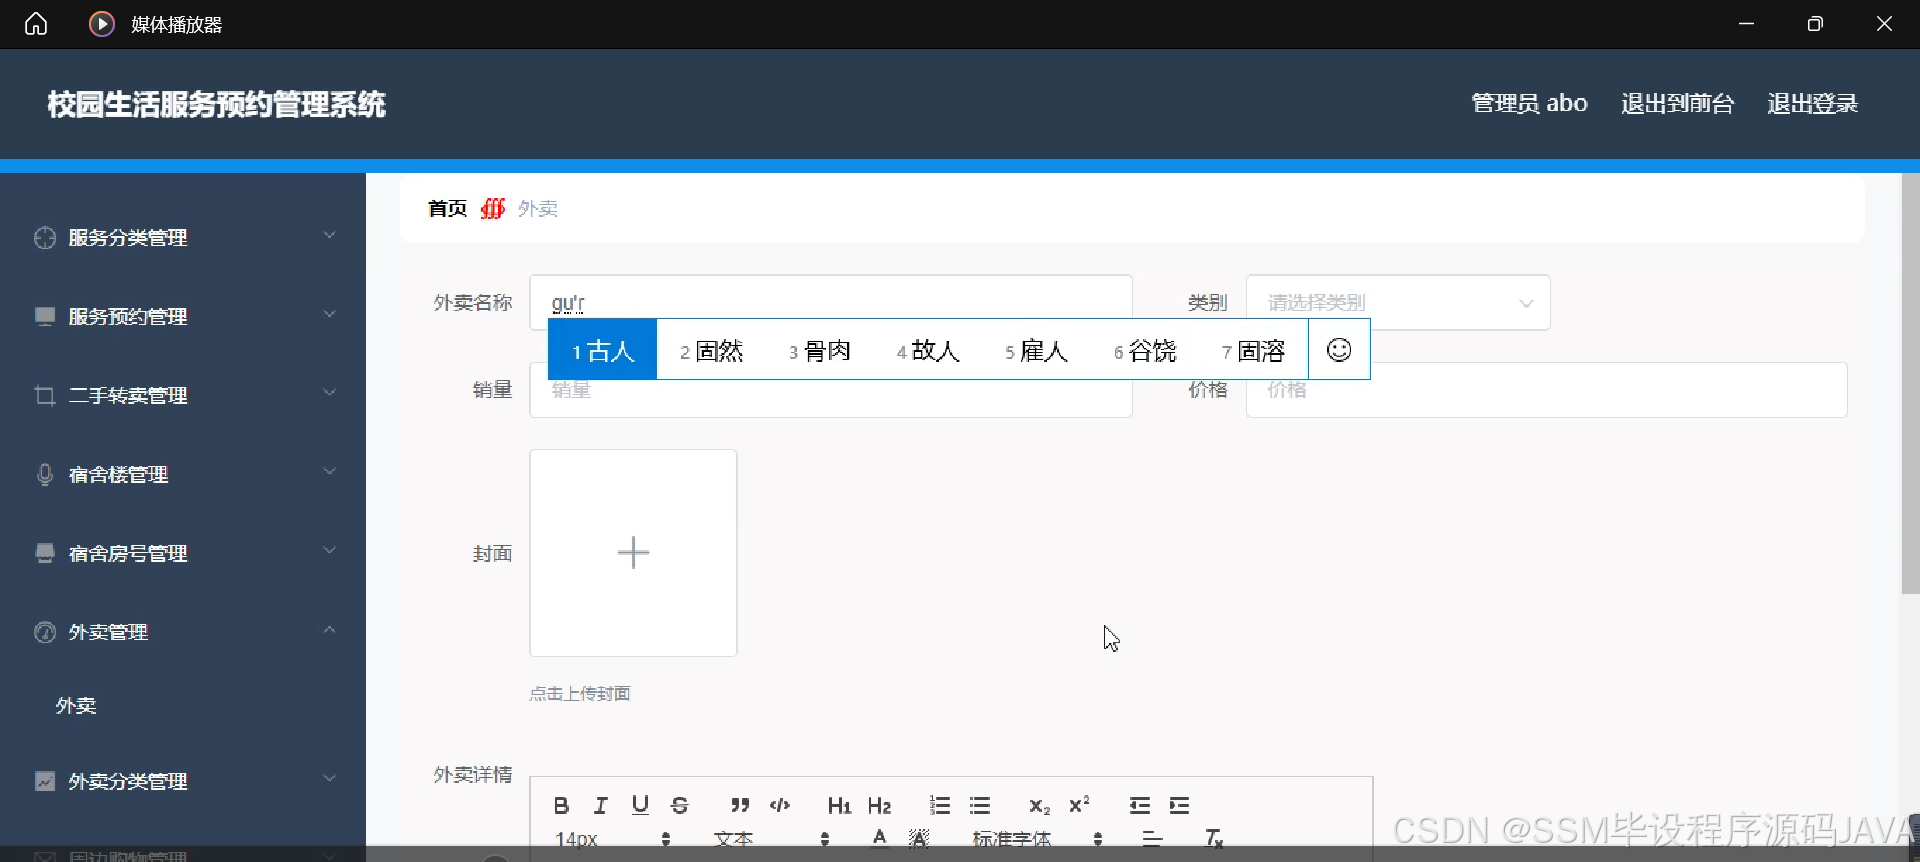Insert a blockquote using the quote icon
1920x862 pixels.
click(x=740, y=805)
